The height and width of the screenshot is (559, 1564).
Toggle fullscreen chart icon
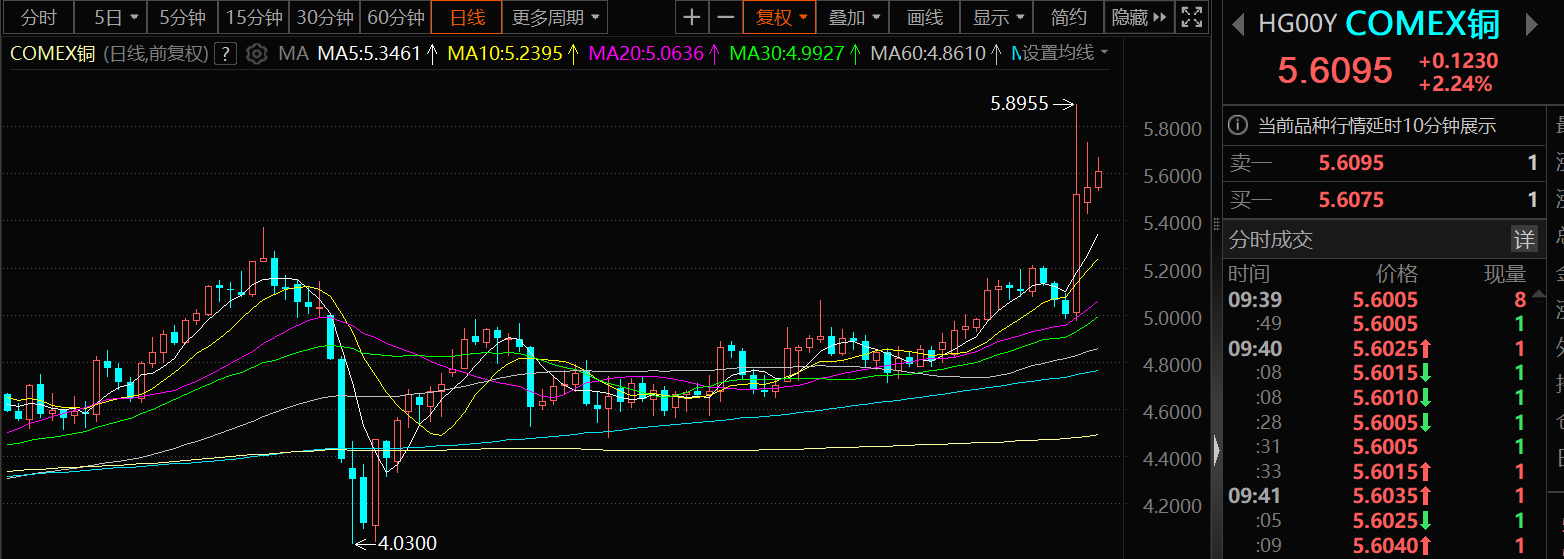pyautogui.click(x=1191, y=17)
